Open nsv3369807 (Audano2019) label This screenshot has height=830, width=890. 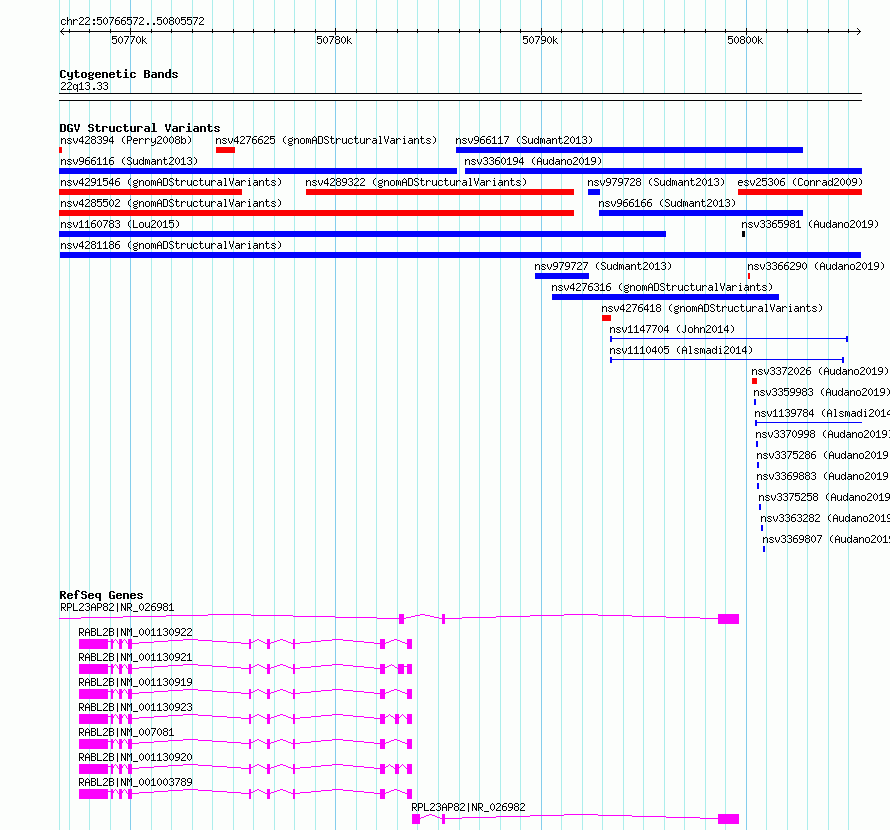(x=826, y=539)
